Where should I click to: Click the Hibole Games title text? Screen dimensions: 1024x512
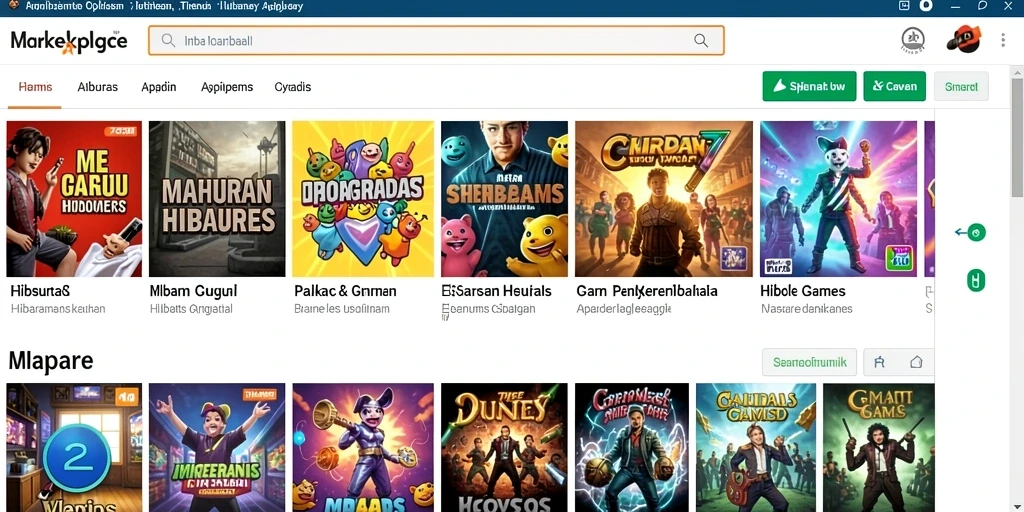tap(803, 291)
